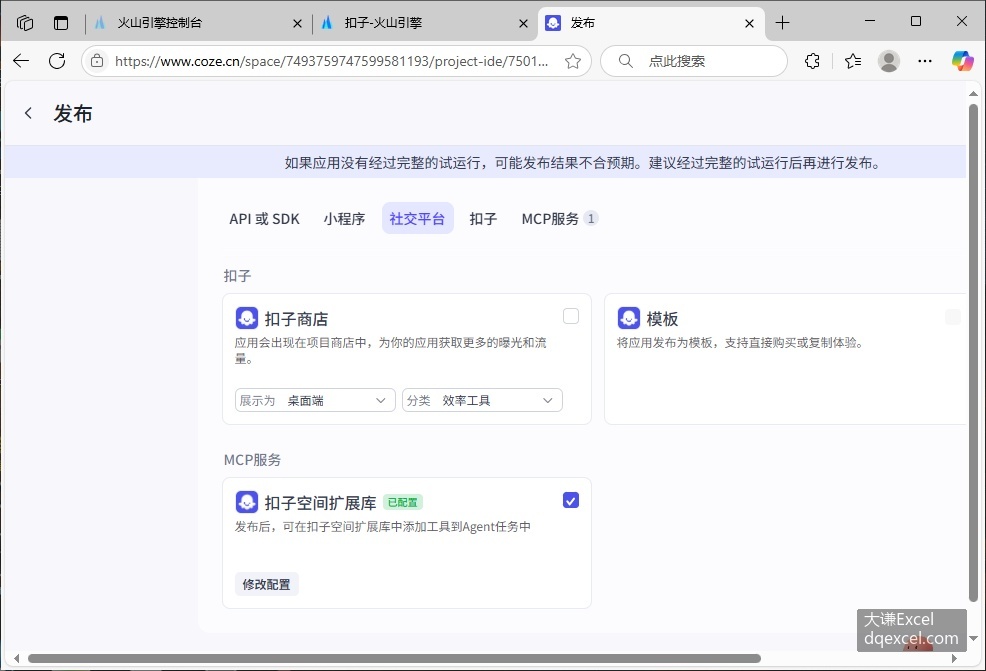Screen dimensions: 986x671
Task: Click the scroll up arrow
Action: point(973,94)
